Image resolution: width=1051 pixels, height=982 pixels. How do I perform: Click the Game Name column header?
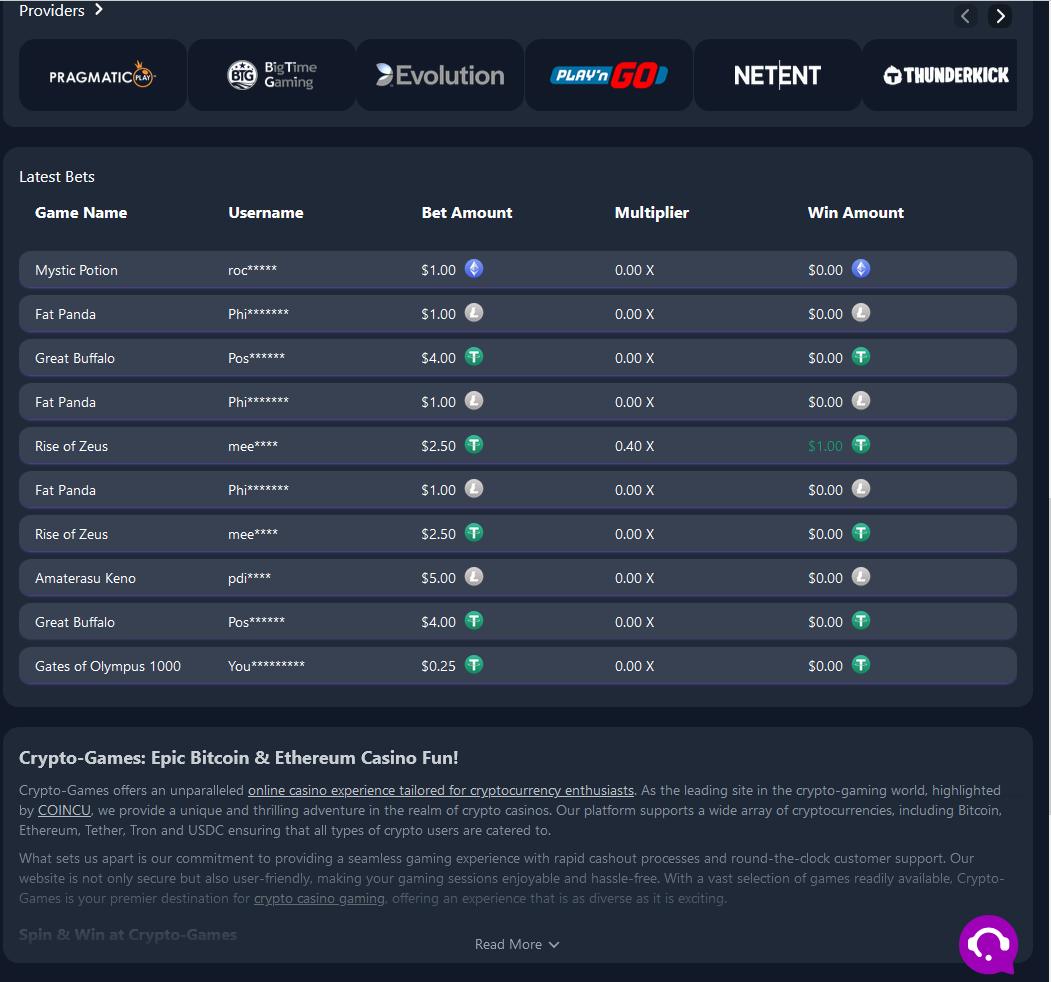tap(81, 212)
